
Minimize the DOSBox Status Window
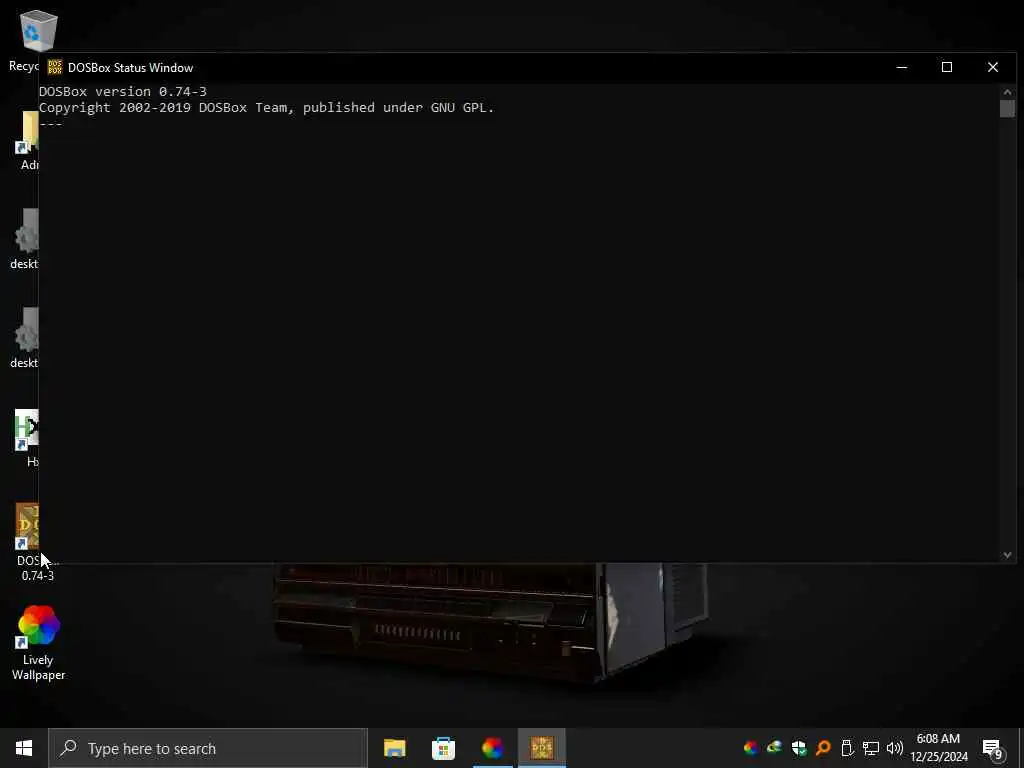(x=902, y=67)
